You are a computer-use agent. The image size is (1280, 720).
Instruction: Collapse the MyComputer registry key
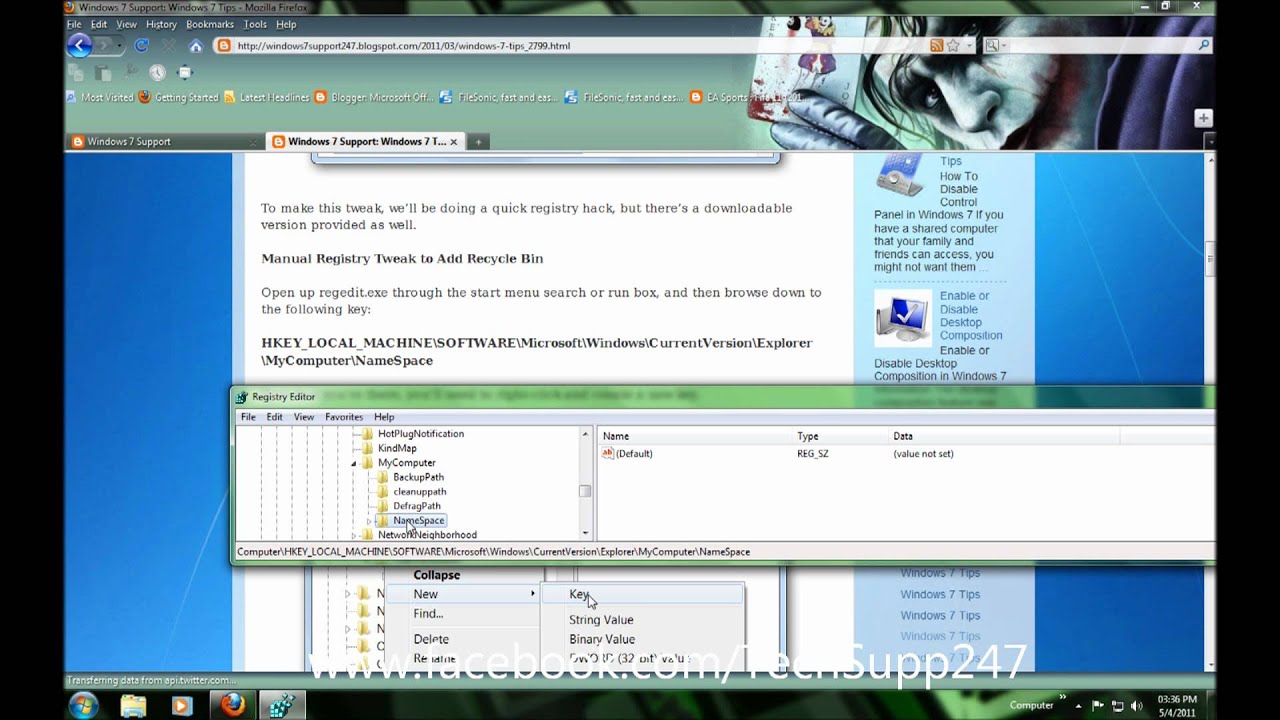coord(354,463)
